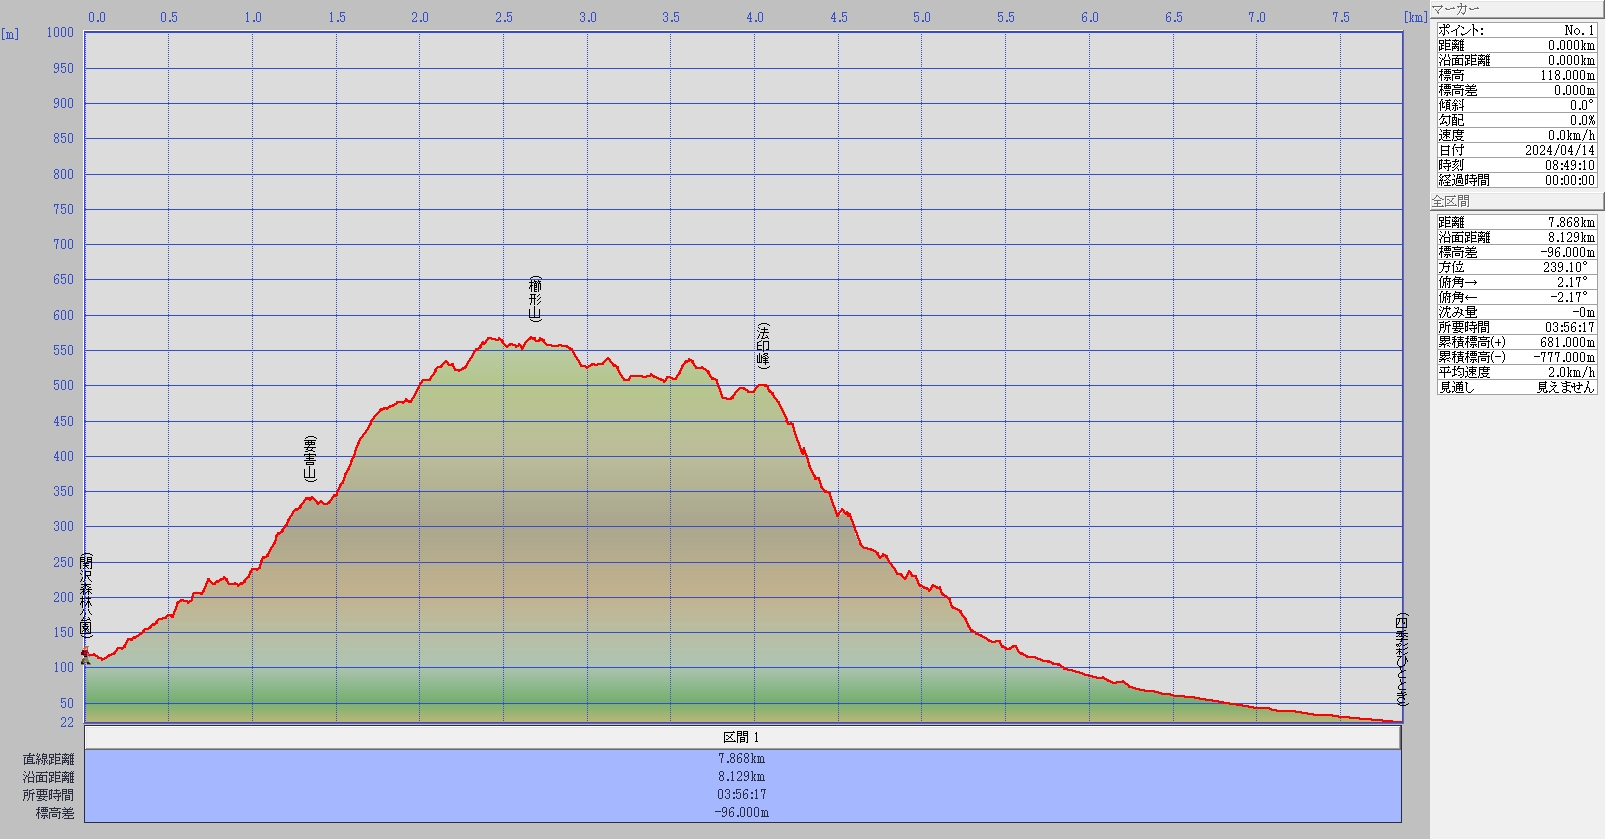The image size is (1605, 839).
Task: Click the 時刻 row showing 08:49:10
Action: (x=1516, y=165)
